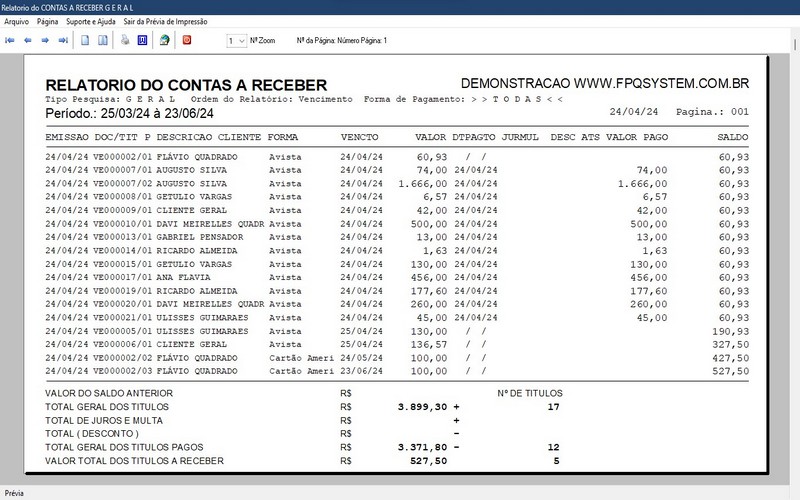Open the Arquivo menu
This screenshot has width=800, height=500.
pyautogui.click(x=17, y=21)
